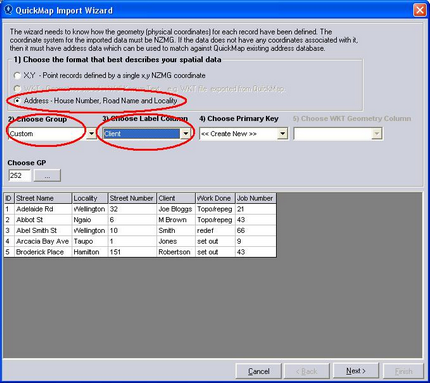Expand the Choose Label Column dropdown arrow
Screen dimensions: 430x383
coord(185,134)
